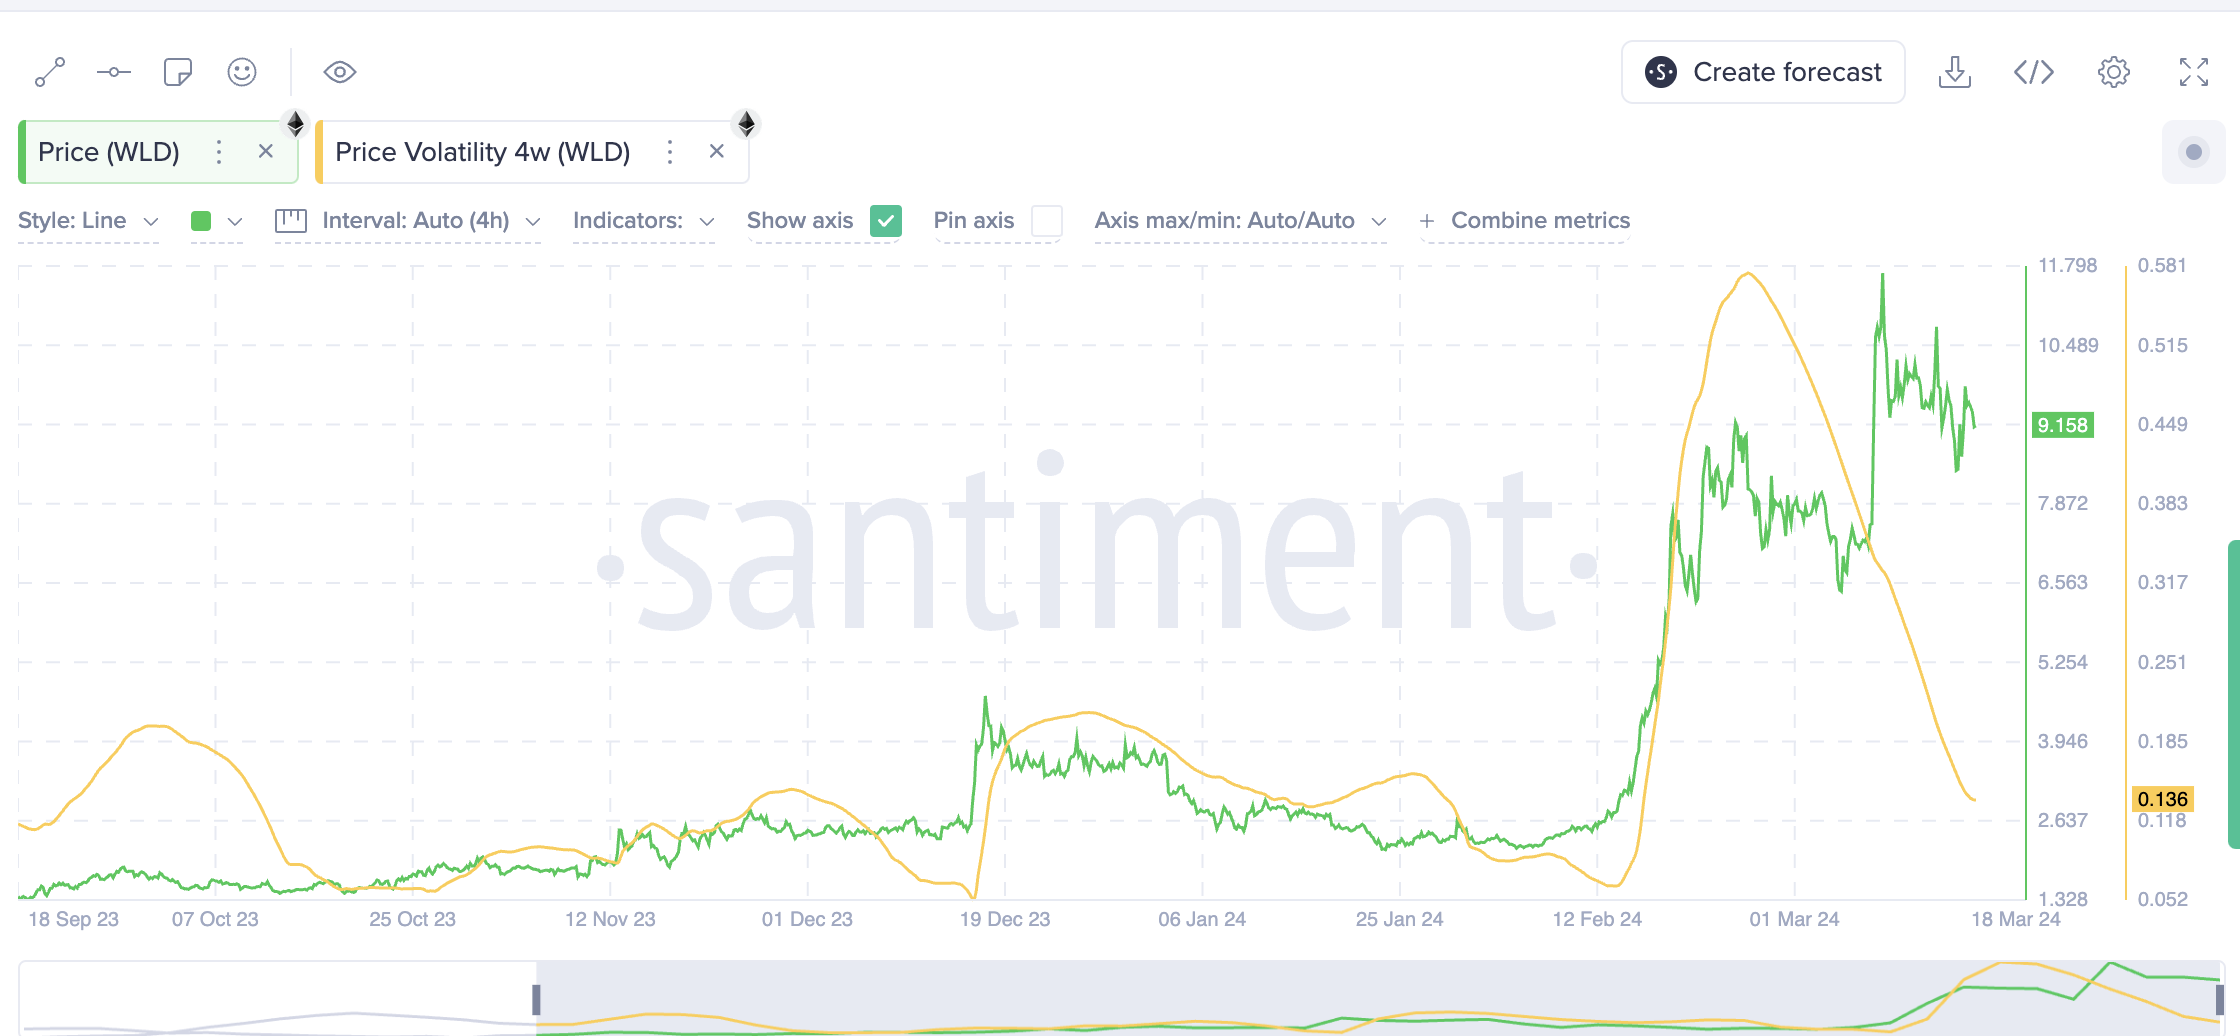Select the Price (WLD) metric tab
Image resolution: width=2240 pixels, height=1036 pixels.
pyautogui.click(x=109, y=152)
